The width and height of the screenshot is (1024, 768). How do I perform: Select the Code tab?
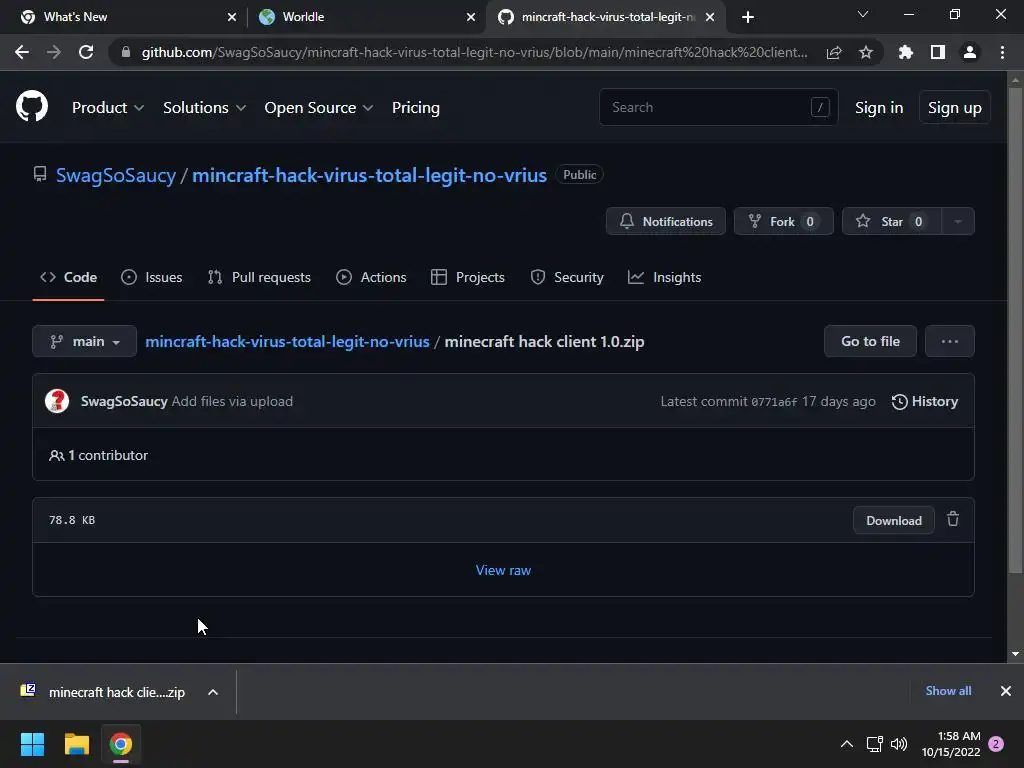(69, 277)
